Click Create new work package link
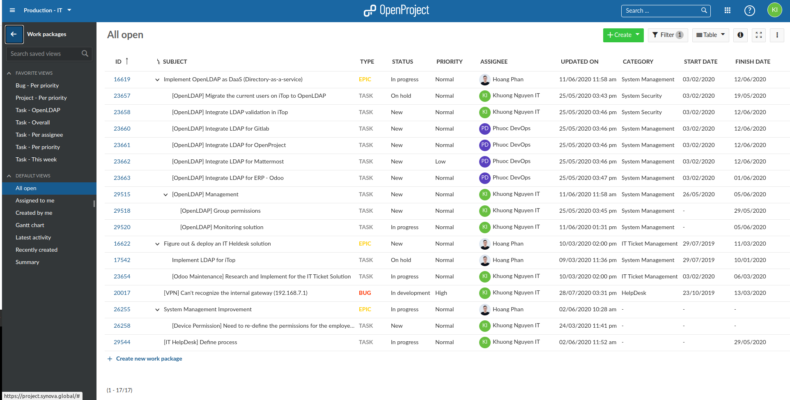Viewport: 790px width, 400px height. (150, 357)
